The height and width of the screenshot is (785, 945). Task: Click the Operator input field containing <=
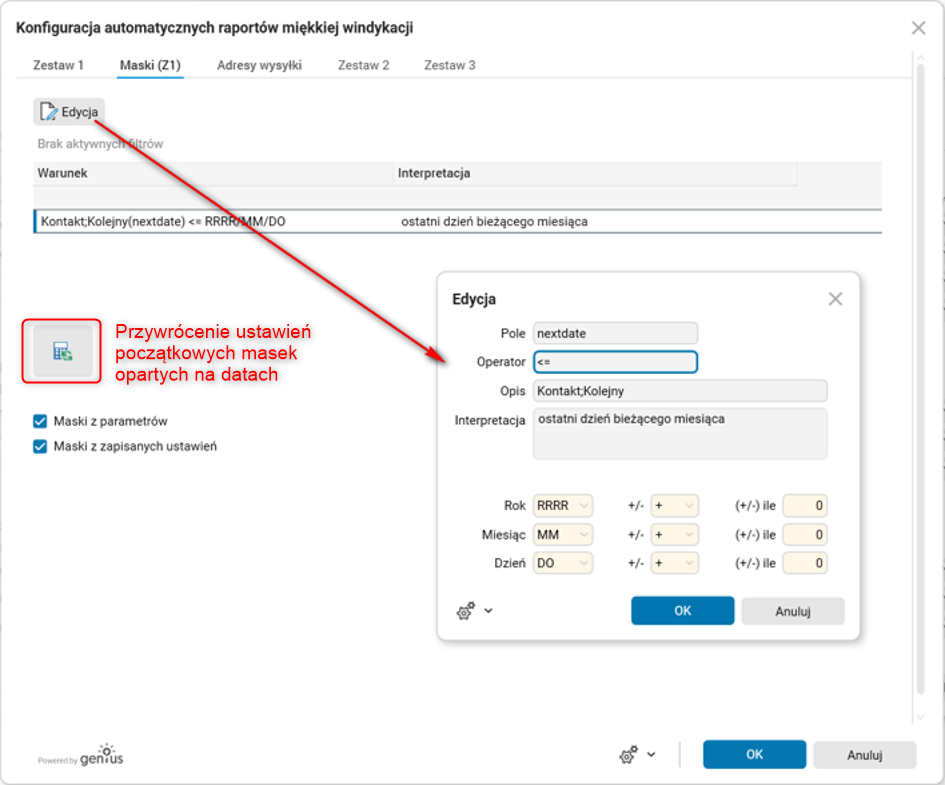613,361
